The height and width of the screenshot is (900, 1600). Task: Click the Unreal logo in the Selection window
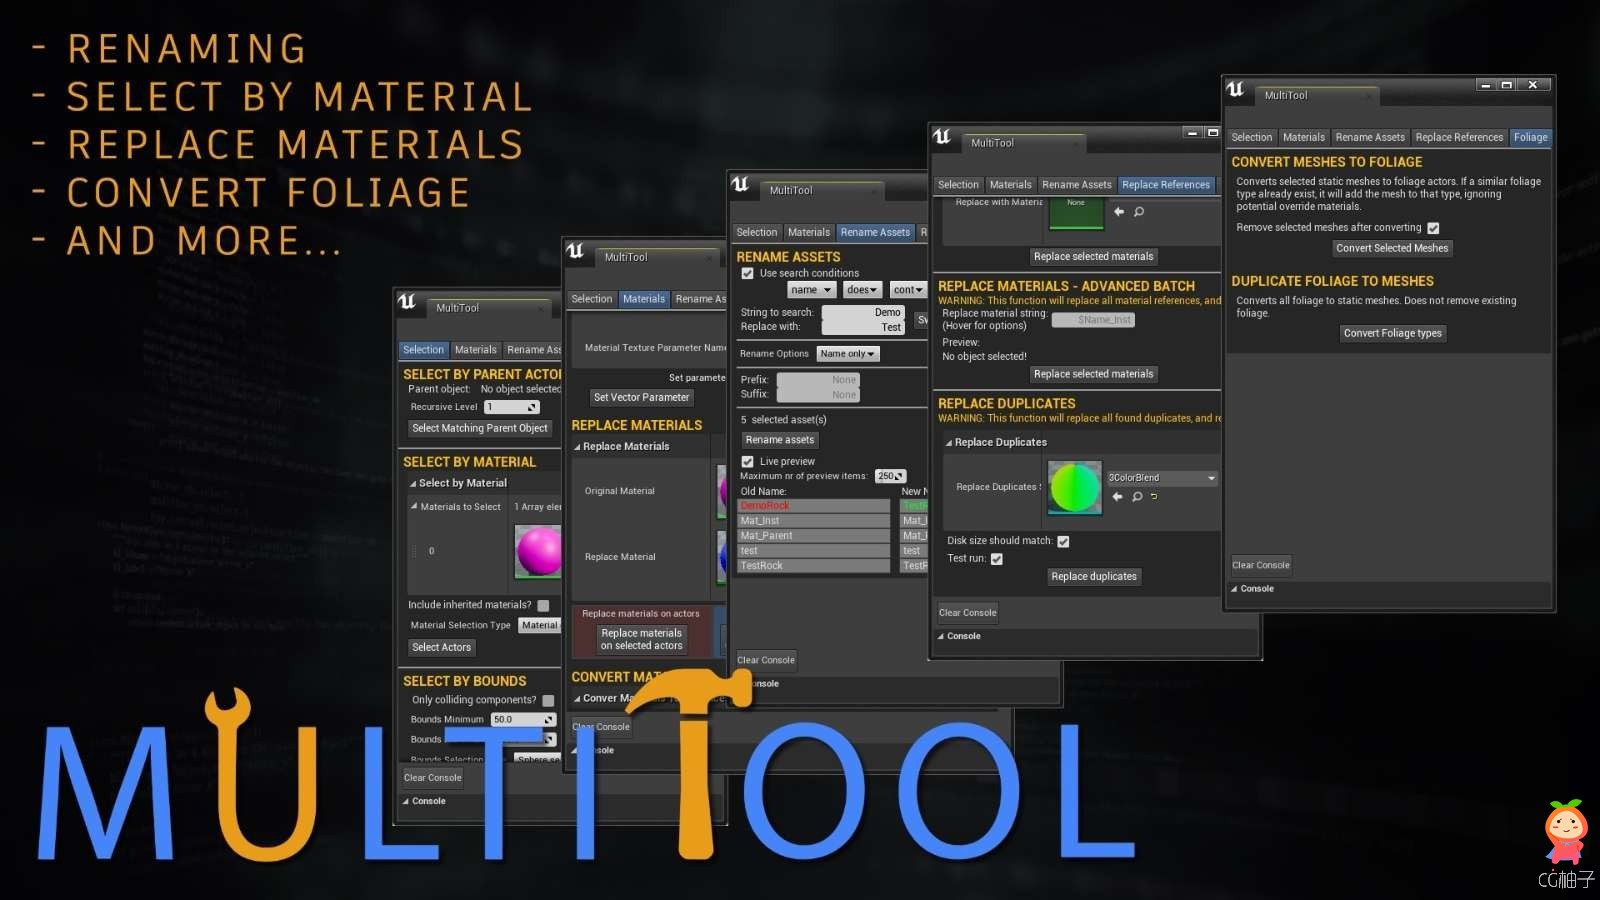pos(407,301)
